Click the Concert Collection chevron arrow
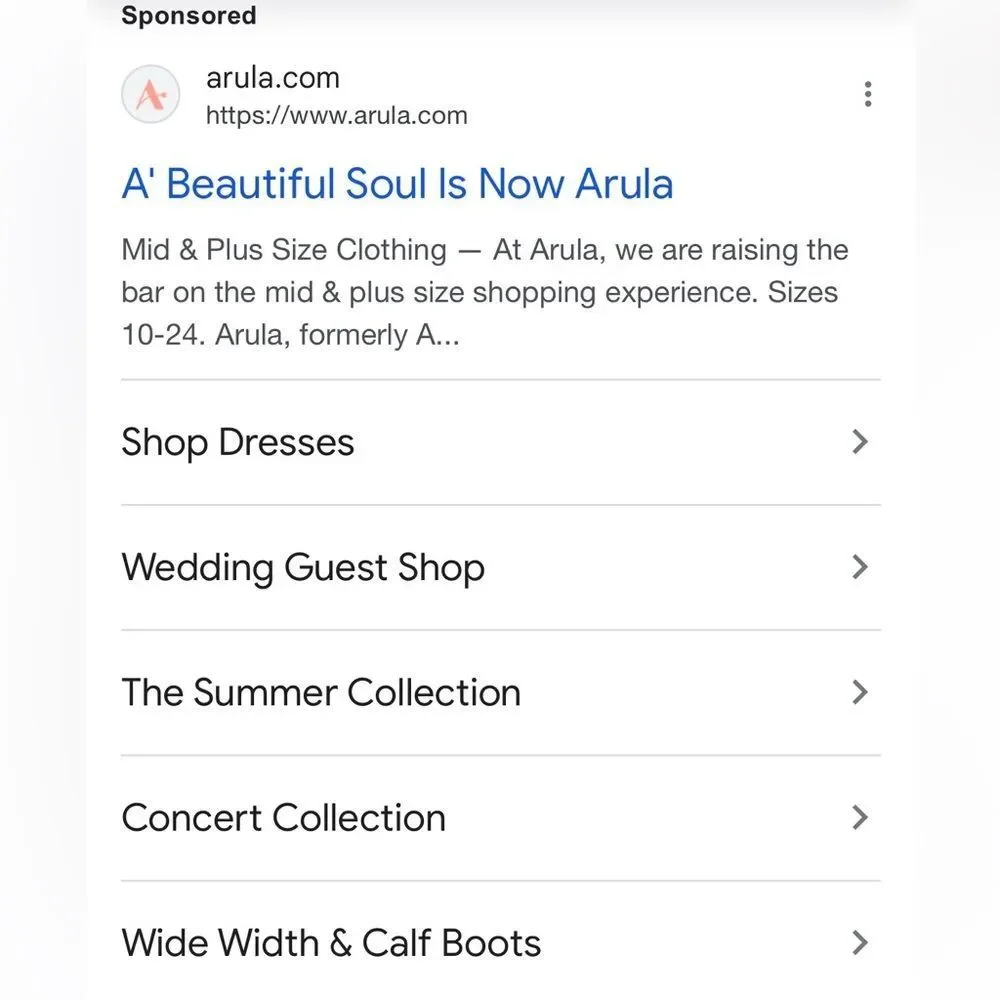Screen dimensions: 1000x1000 859,817
